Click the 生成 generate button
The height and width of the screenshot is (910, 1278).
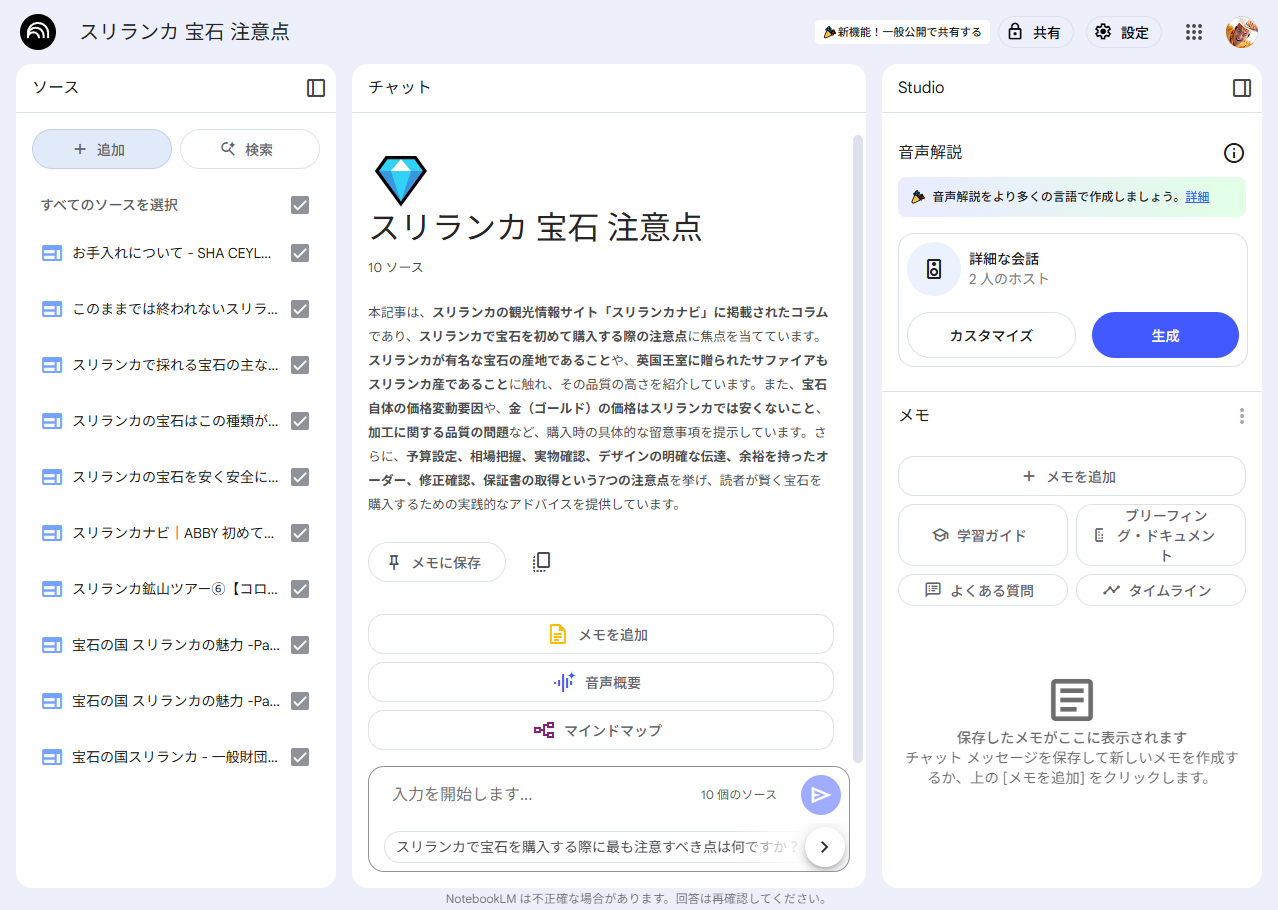click(x=1165, y=335)
